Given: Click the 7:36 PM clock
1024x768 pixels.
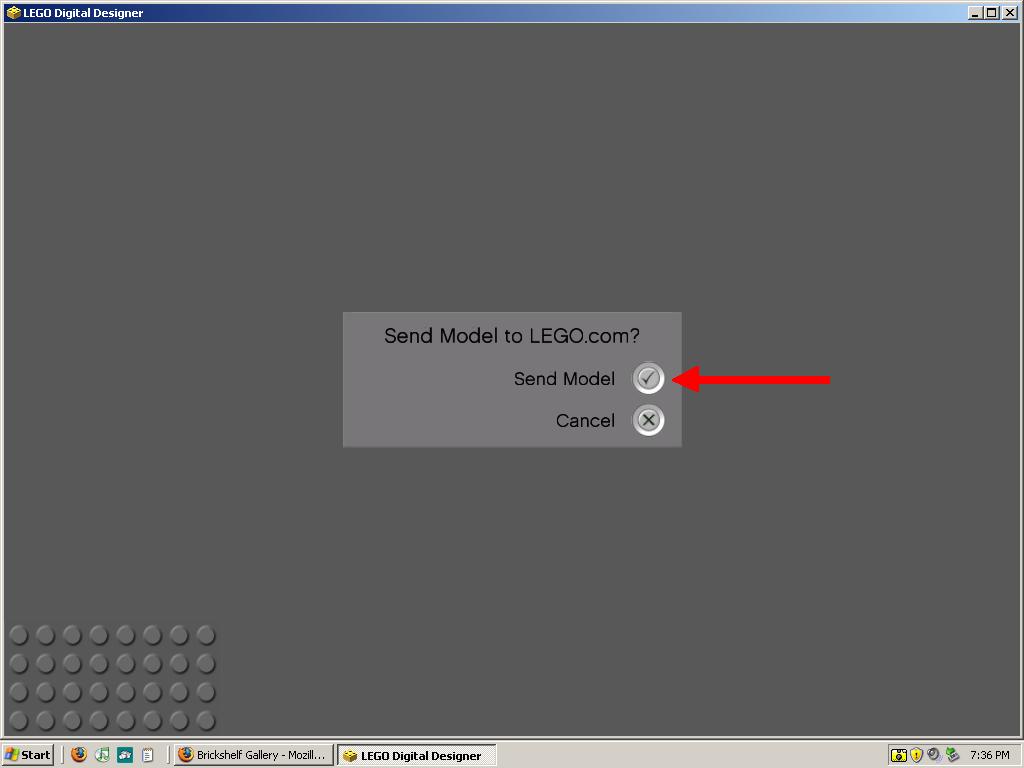Looking at the screenshot, I should click(989, 755).
